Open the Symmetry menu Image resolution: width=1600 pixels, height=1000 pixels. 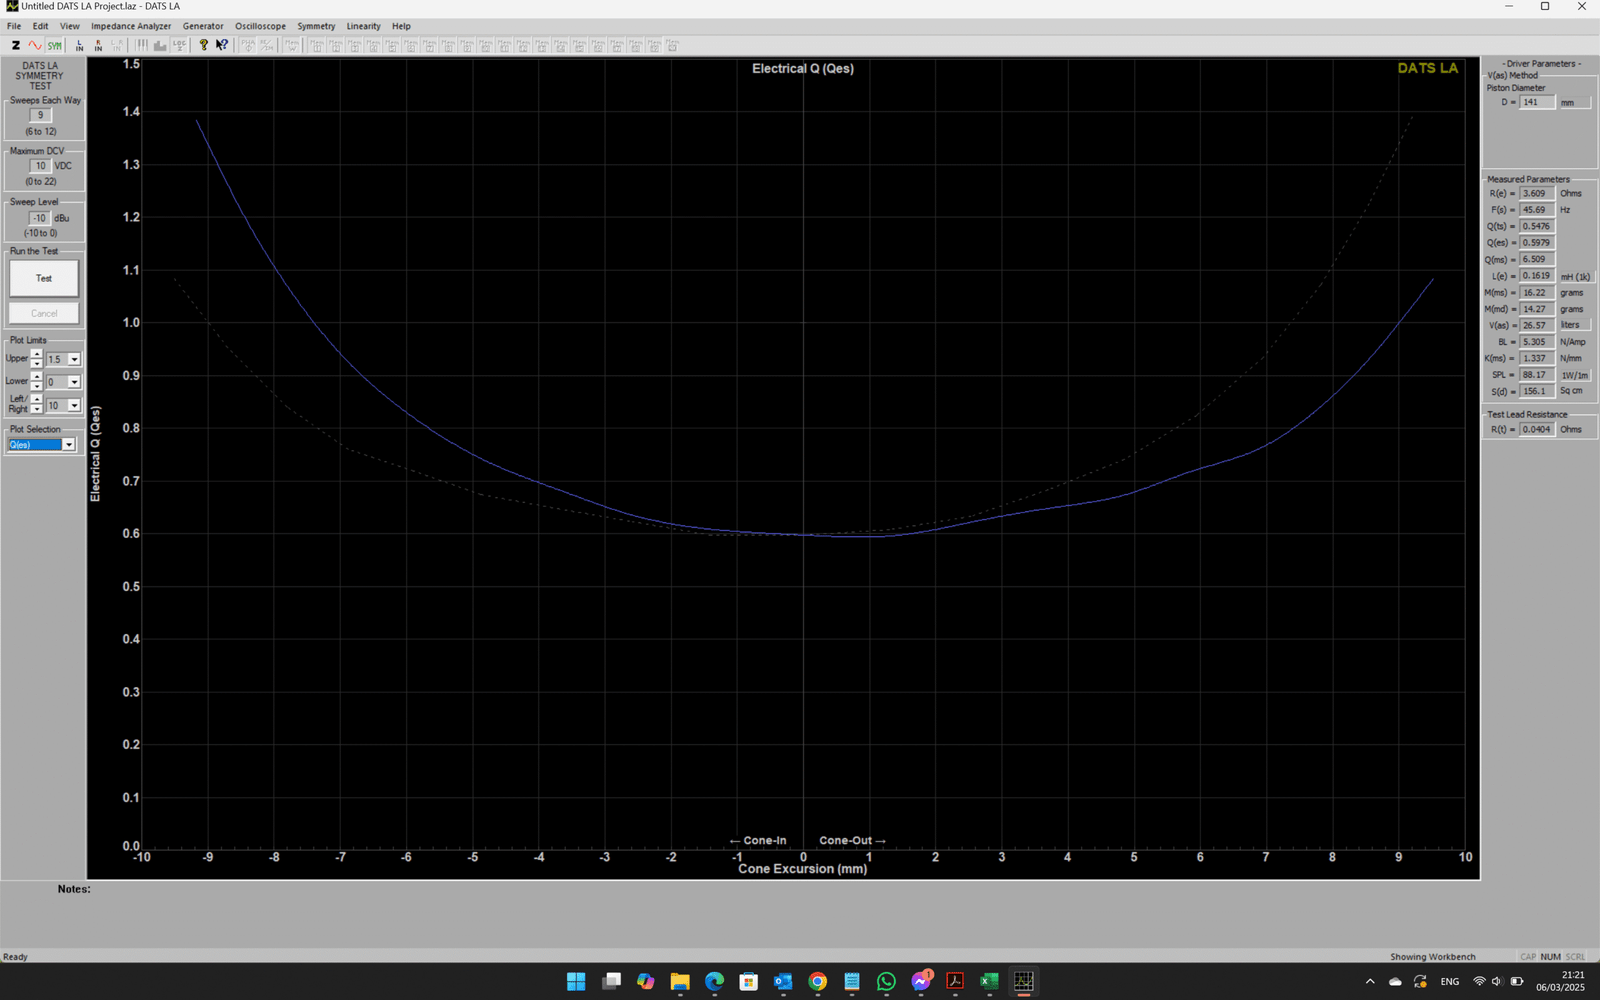tap(316, 26)
